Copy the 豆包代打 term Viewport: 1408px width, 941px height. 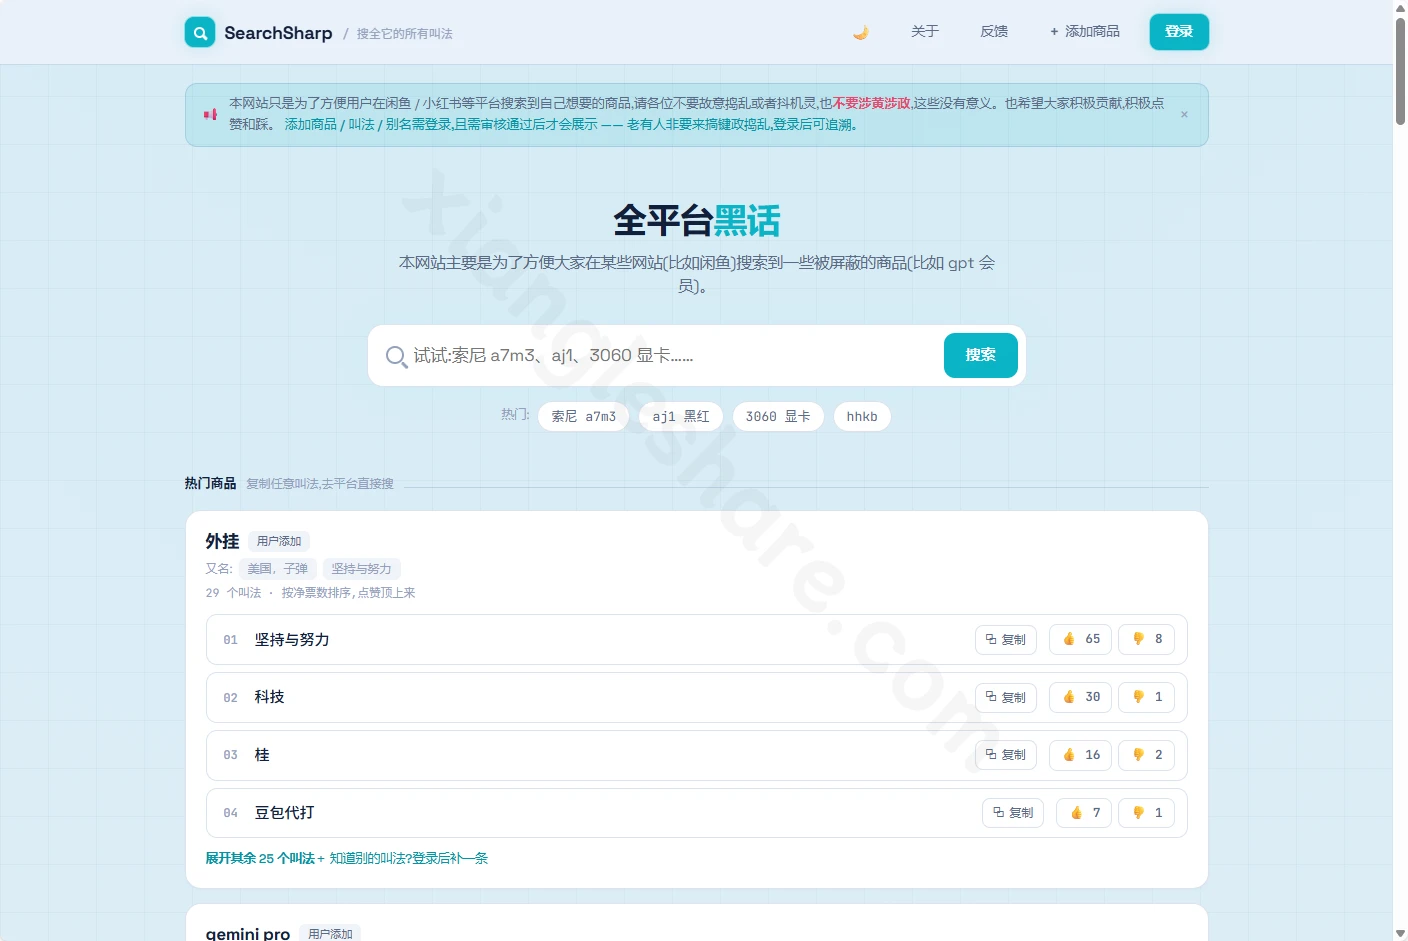click(1013, 813)
